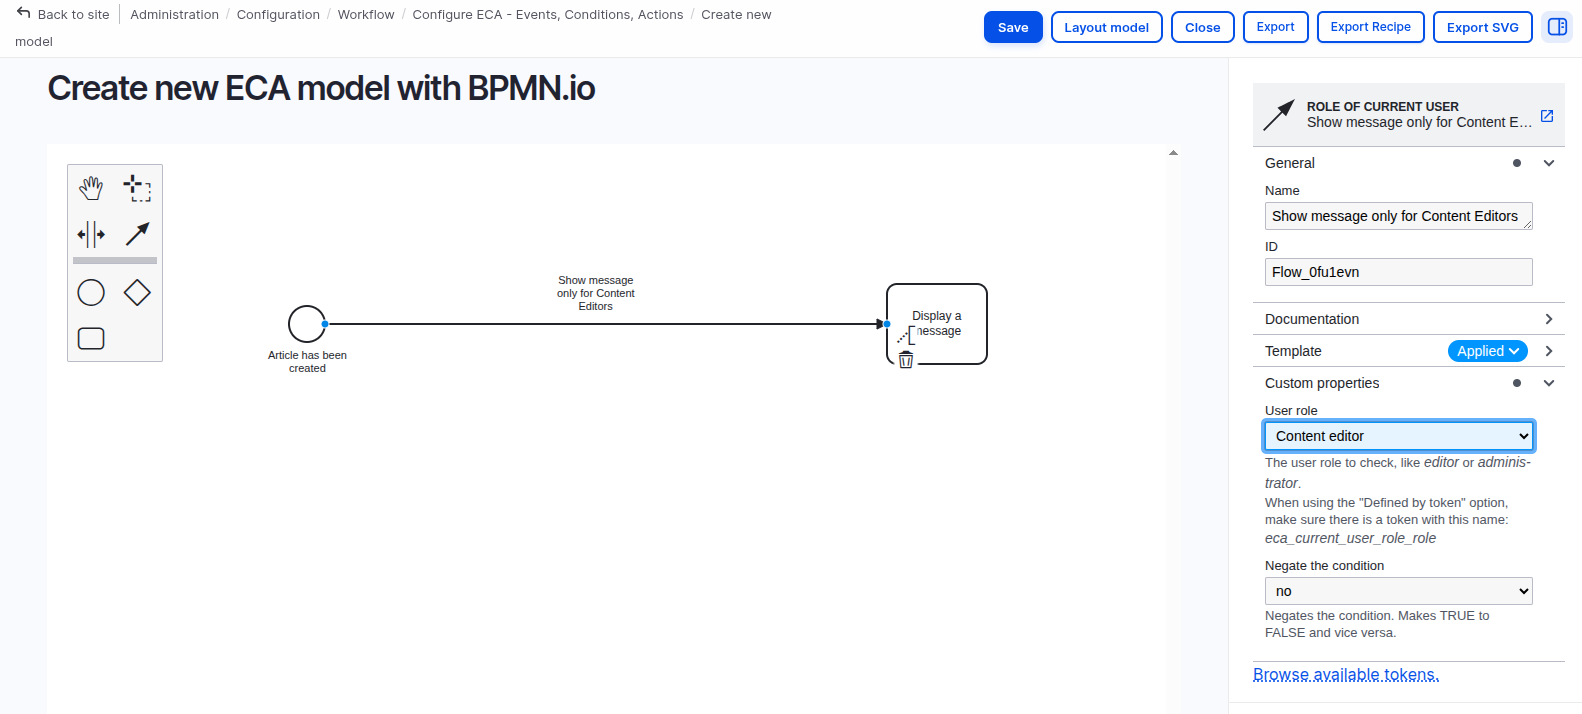
Task: Collapse the General section
Action: point(1548,163)
